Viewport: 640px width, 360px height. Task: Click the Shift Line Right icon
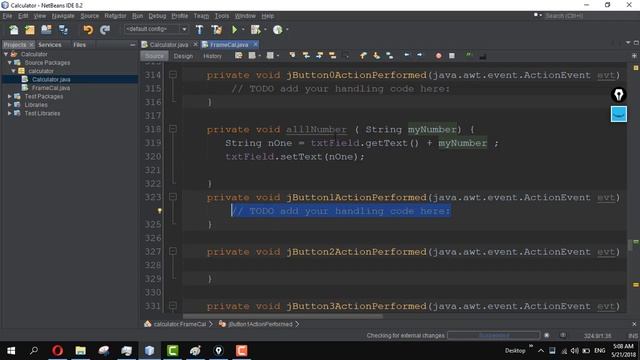click(x=420, y=55)
